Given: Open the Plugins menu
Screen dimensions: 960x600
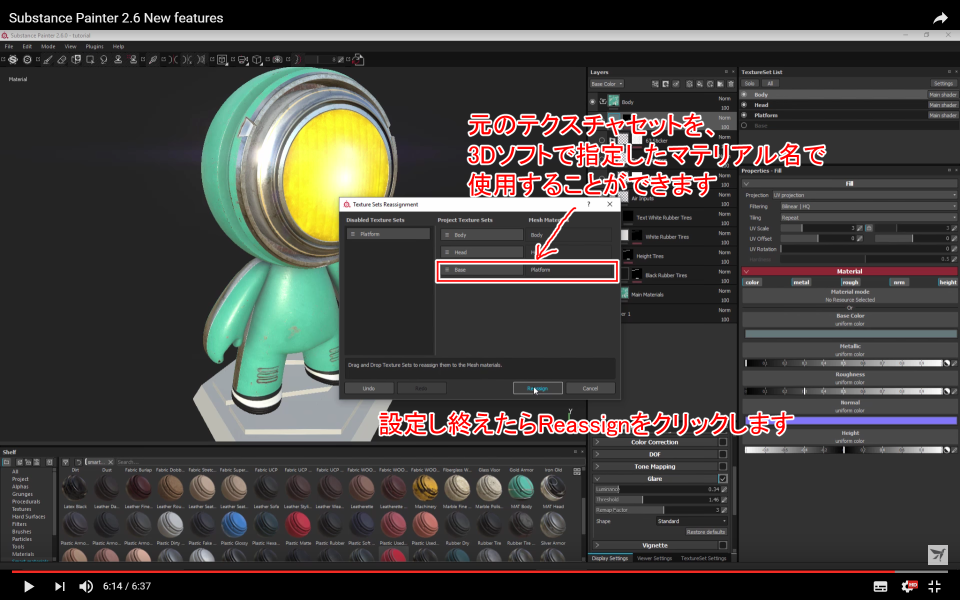Looking at the screenshot, I should pyautogui.click(x=94, y=47).
